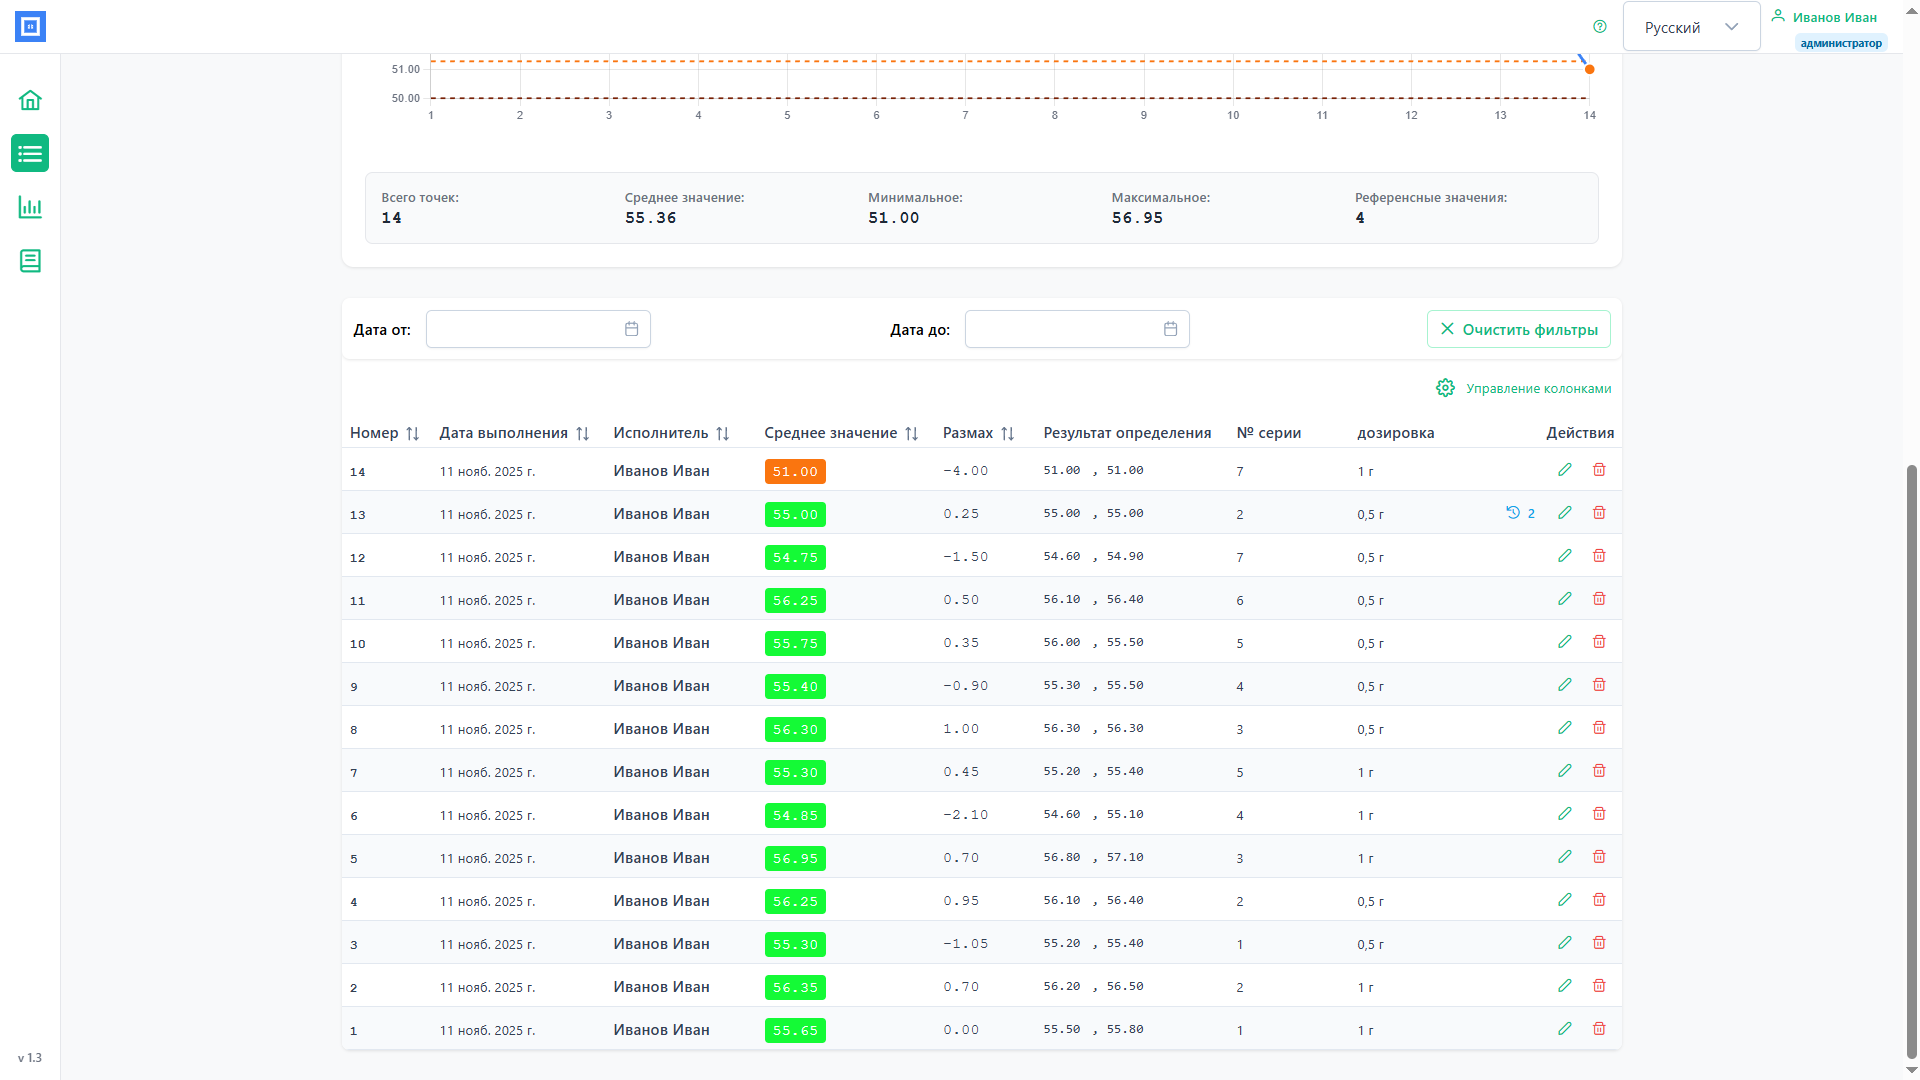This screenshot has width=1920, height=1080.
Task: Sort by Дата выполнения column
Action: point(582,433)
